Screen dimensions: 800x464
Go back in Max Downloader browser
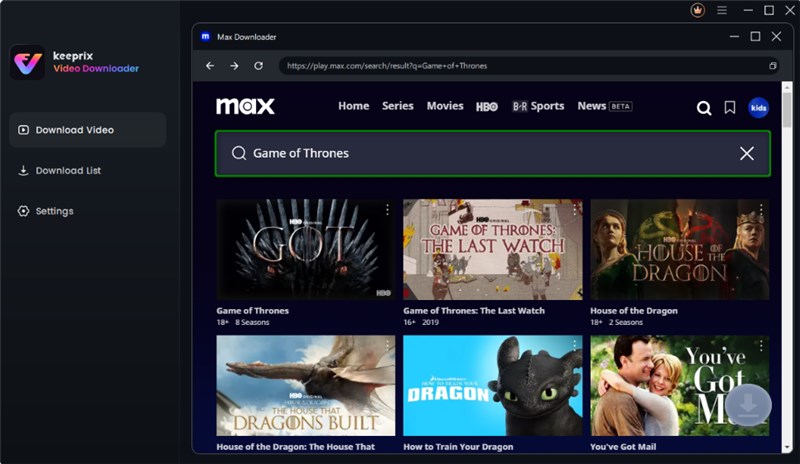(x=210, y=66)
